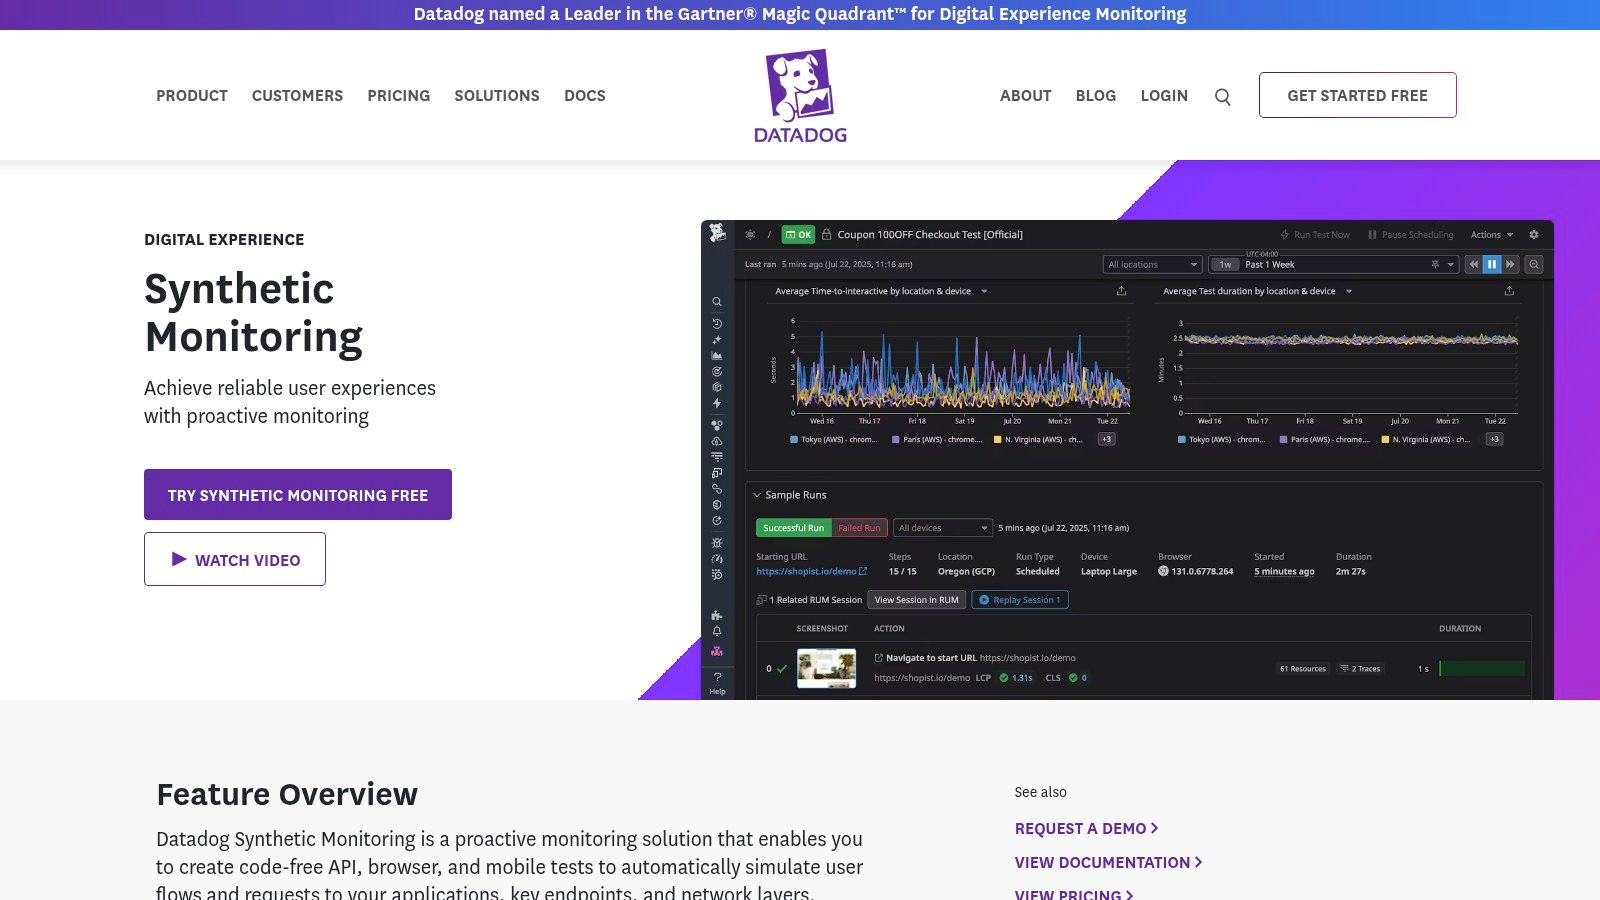The width and height of the screenshot is (1600, 900).
Task: Open search in the Datadog app sidebar
Action: click(716, 301)
